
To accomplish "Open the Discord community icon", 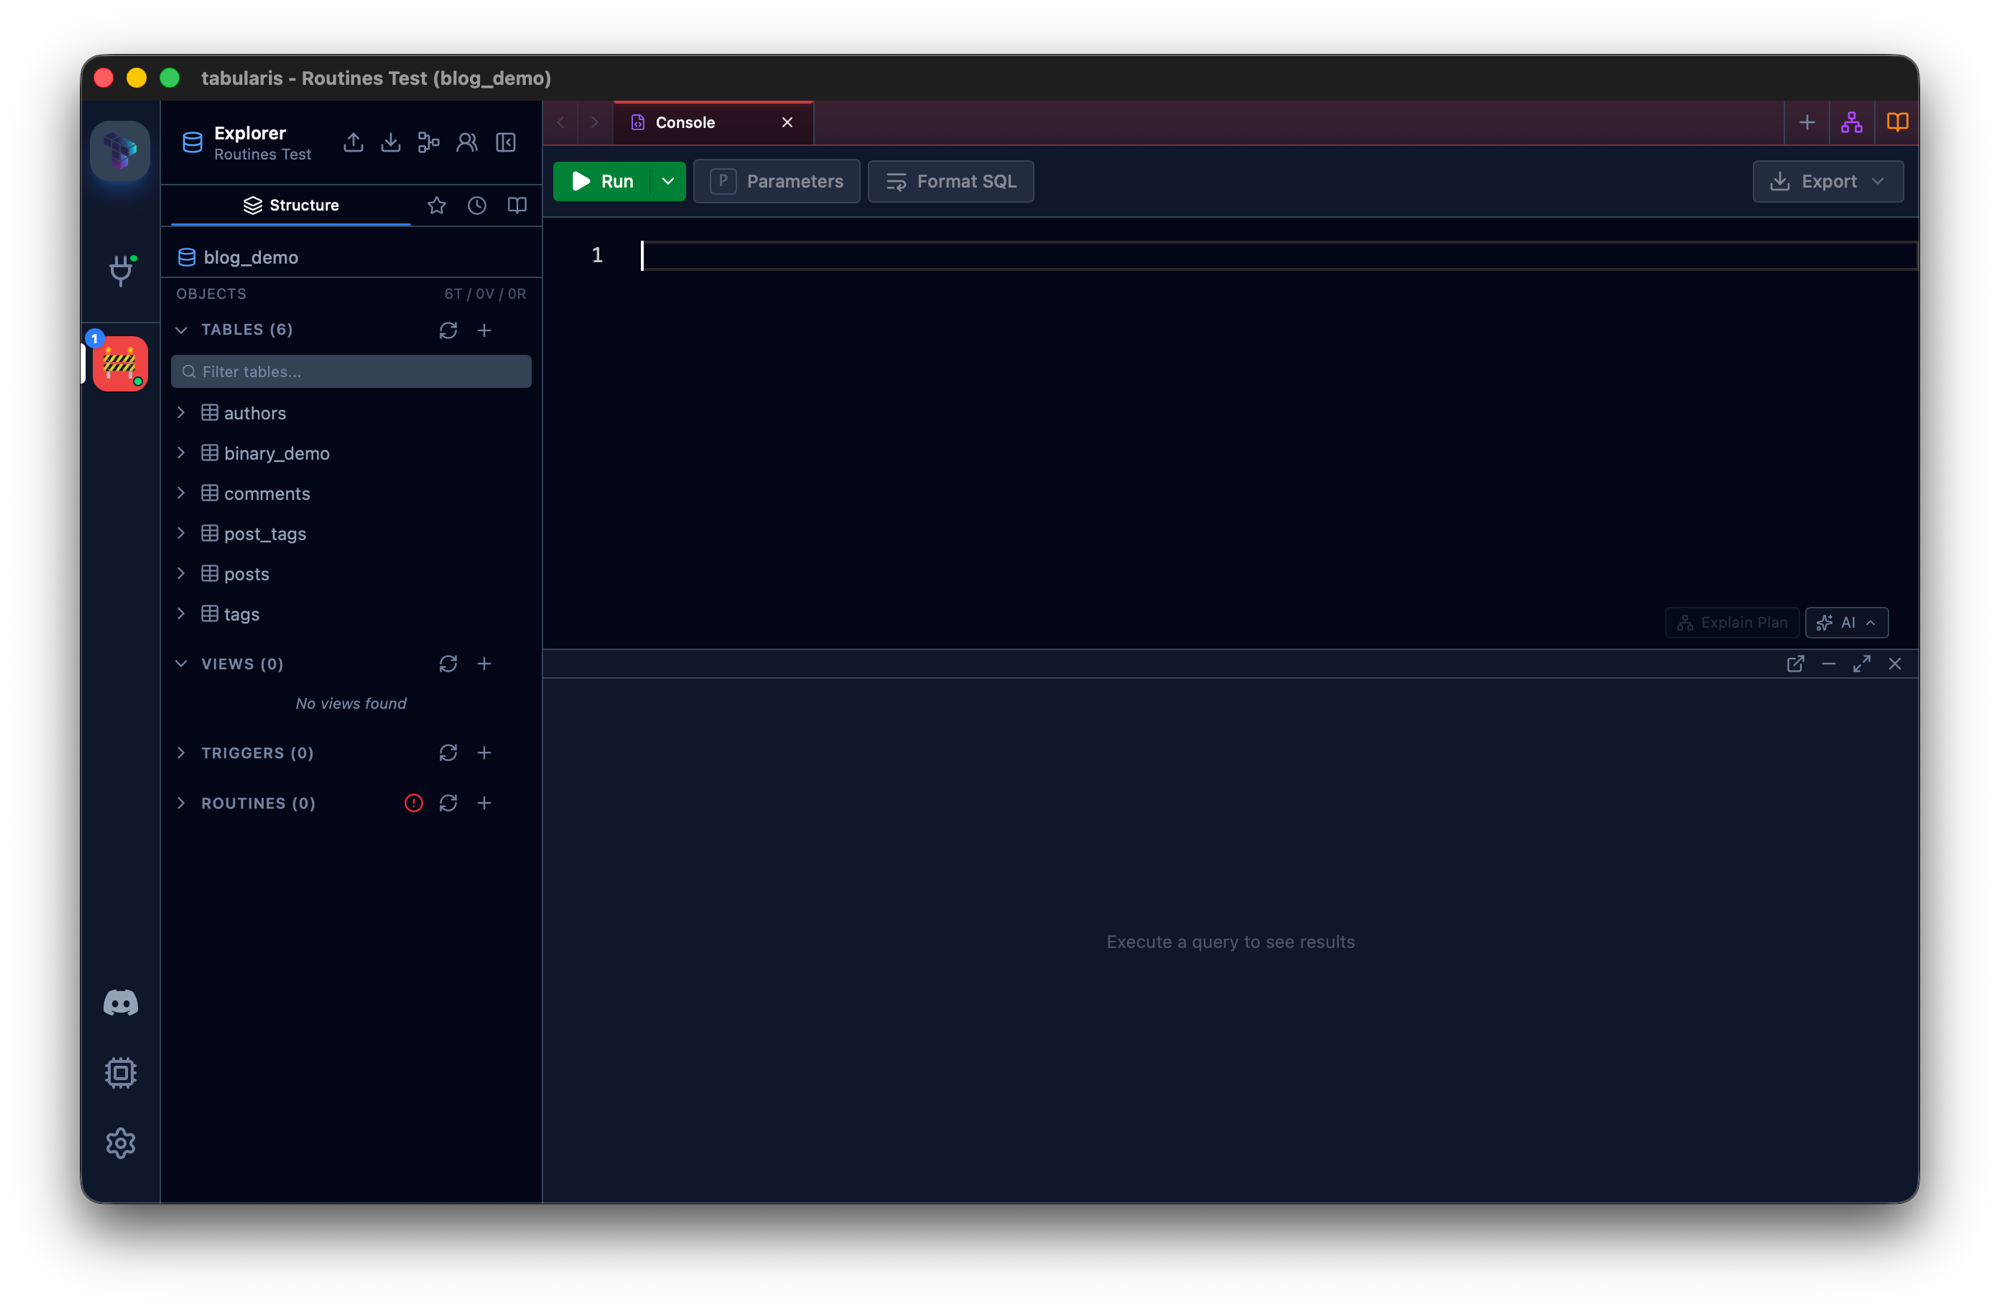I will [x=120, y=1002].
